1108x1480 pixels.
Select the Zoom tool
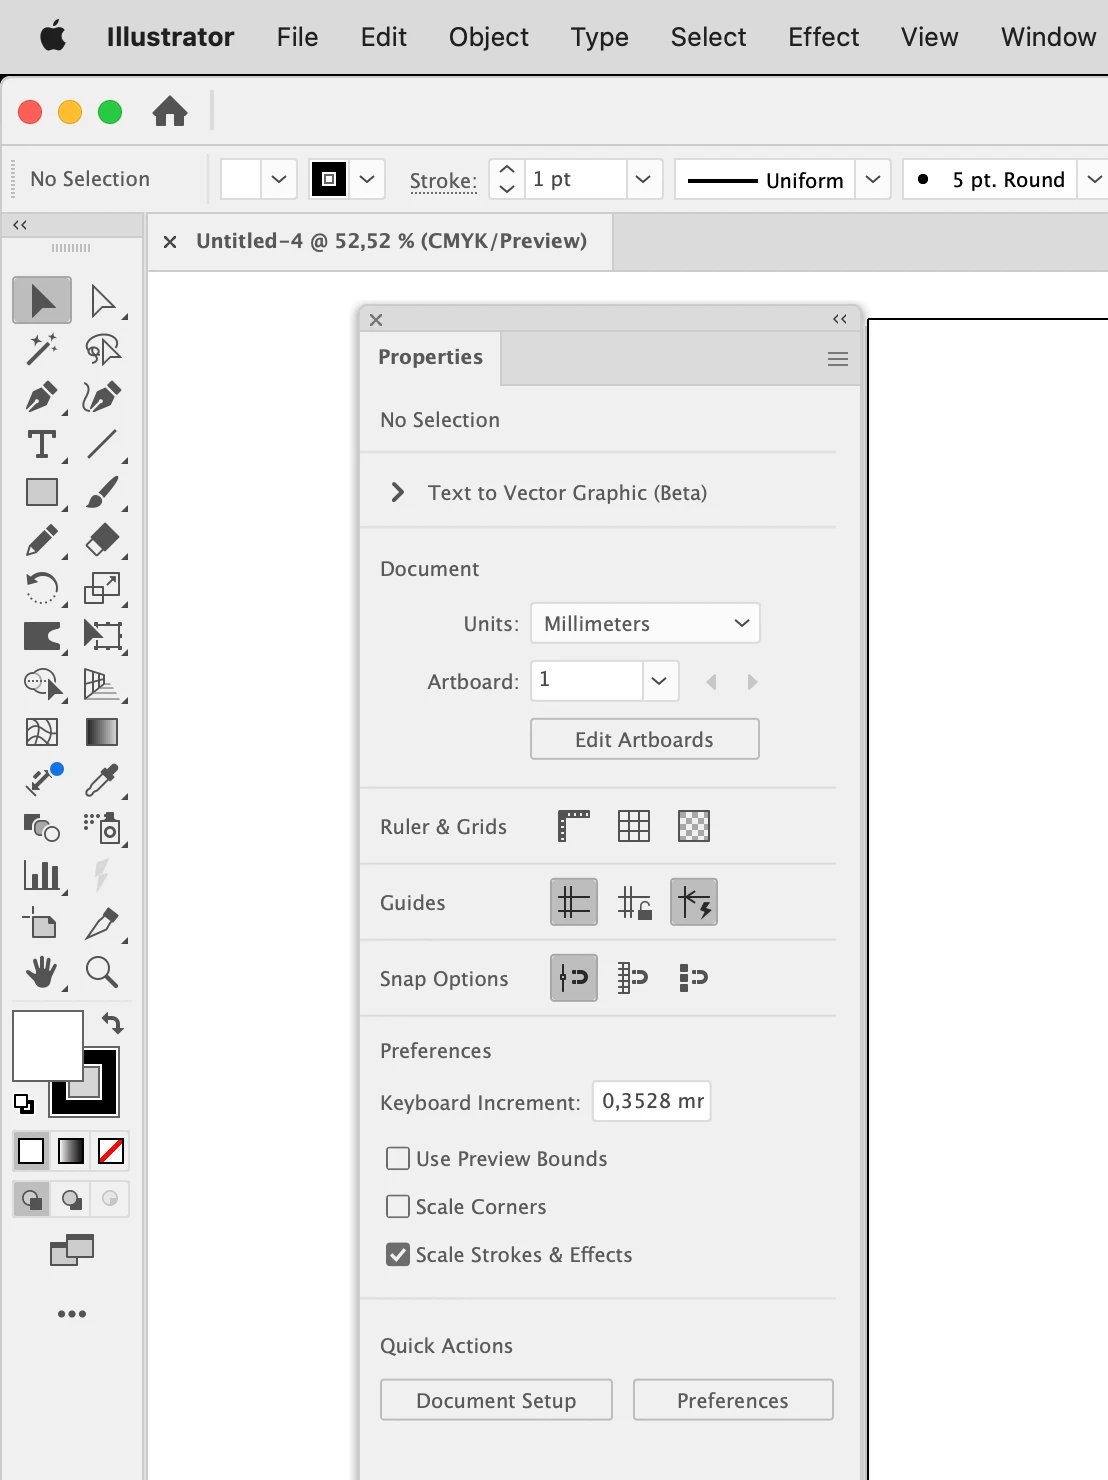point(102,972)
